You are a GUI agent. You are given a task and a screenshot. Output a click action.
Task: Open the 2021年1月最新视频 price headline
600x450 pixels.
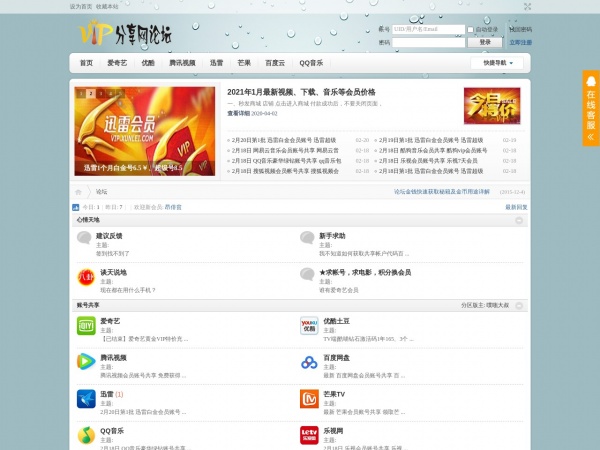(x=301, y=92)
